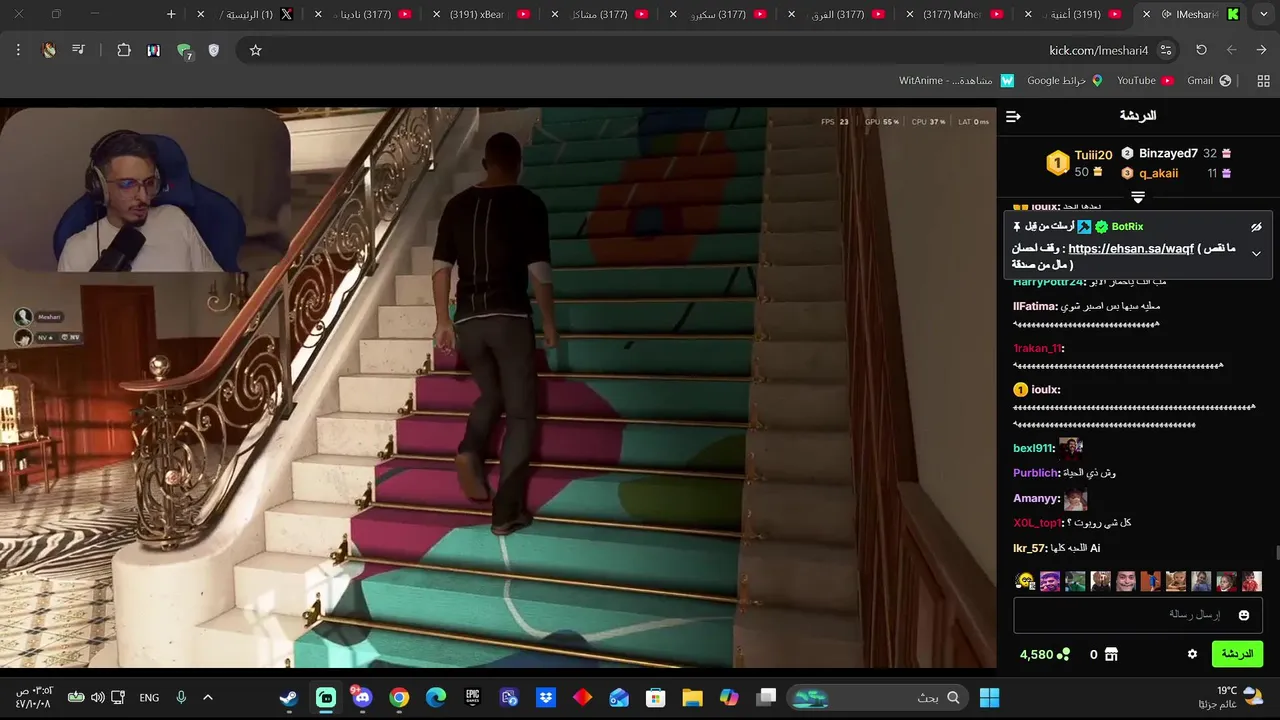Open username llFatima in chat
Screen dimensions: 1280x720
[1035, 306]
